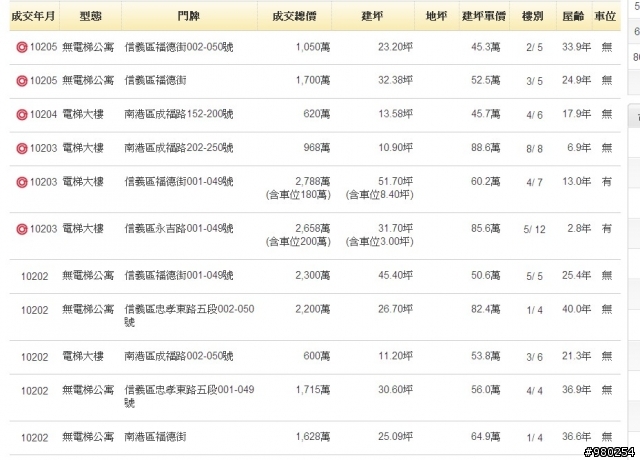Click the floor area 32.38坪
Screen dimensions: 640x460
[x=396, y=80]
